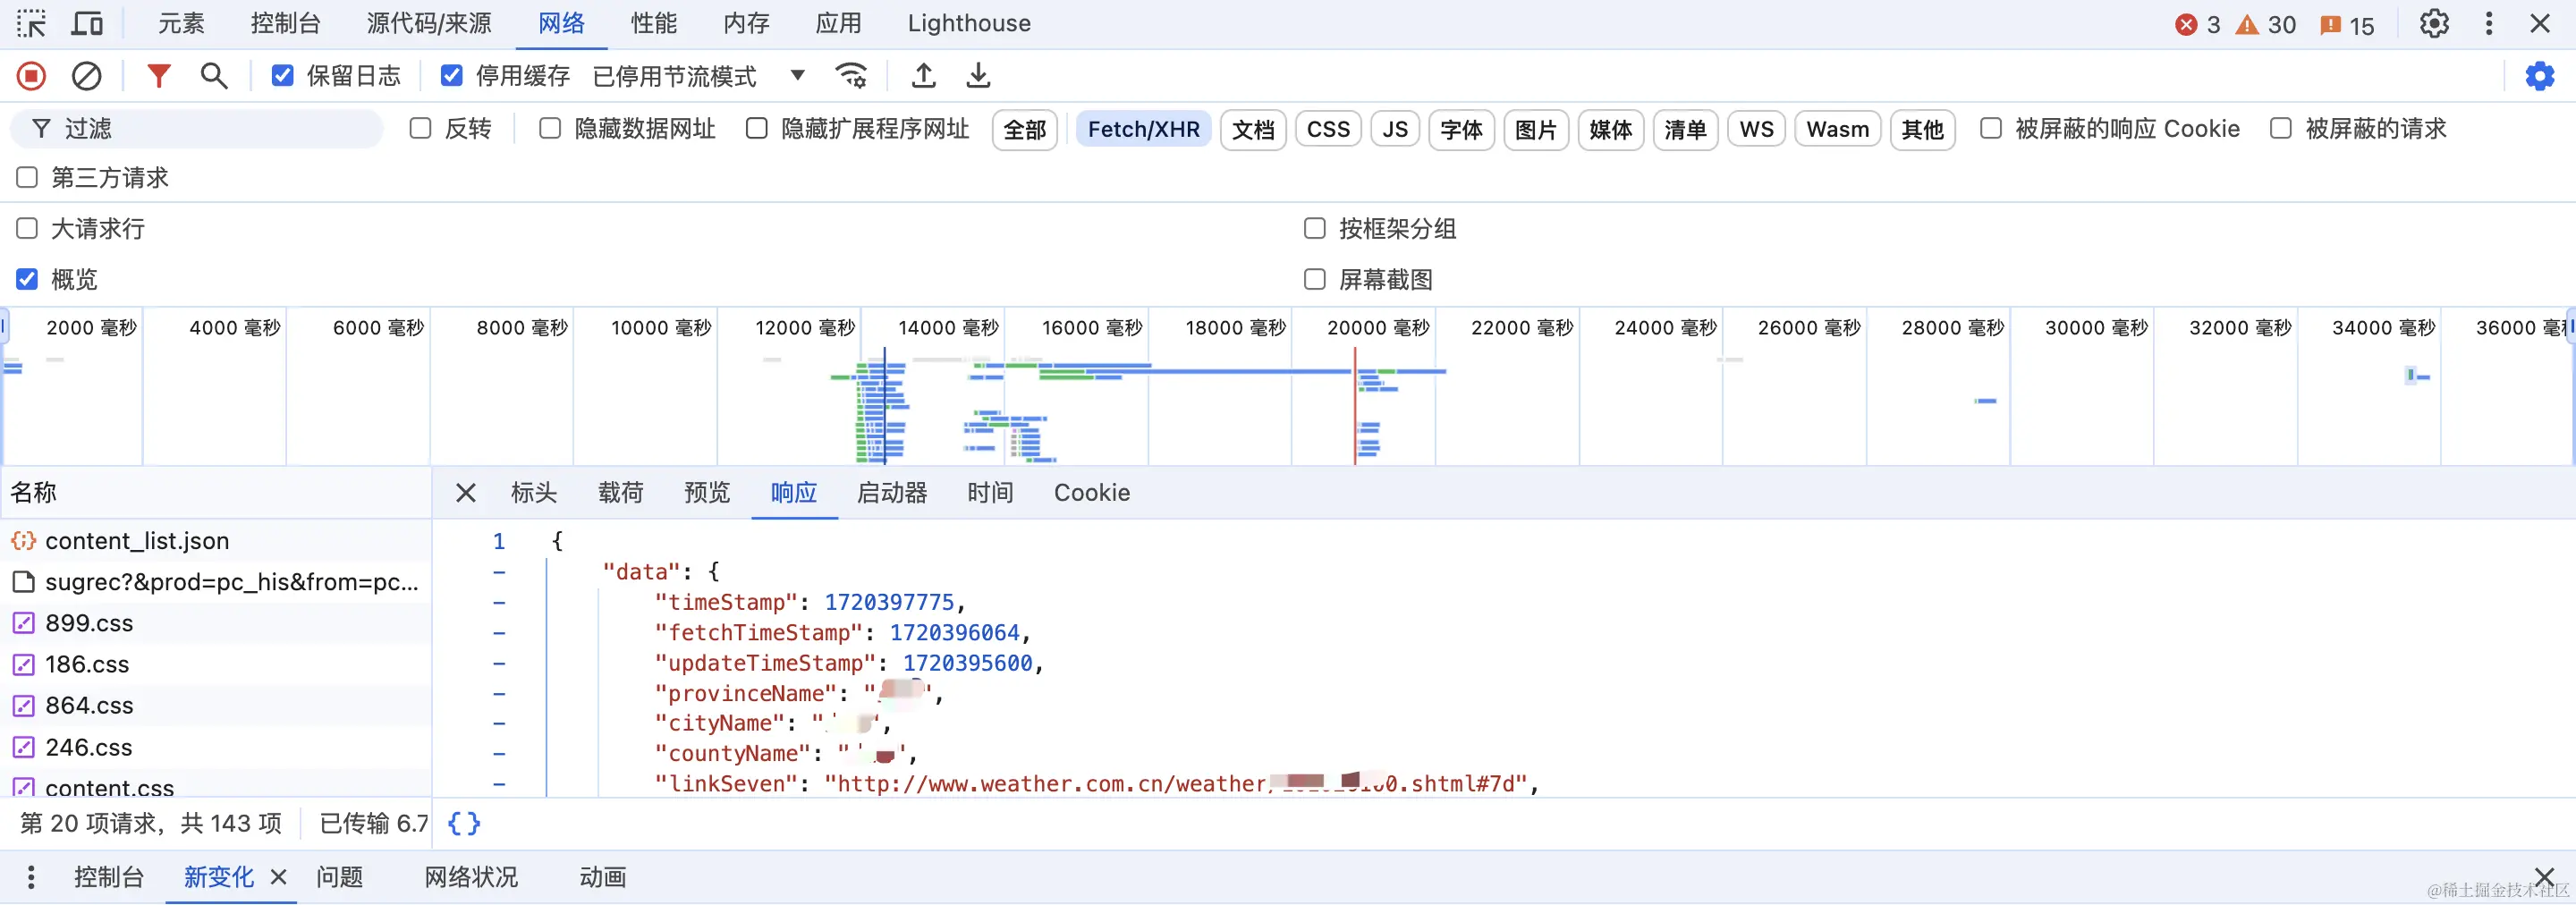Select 246.css request row
This screenshot has width=2576, height=905.
[x=215, y=747]
